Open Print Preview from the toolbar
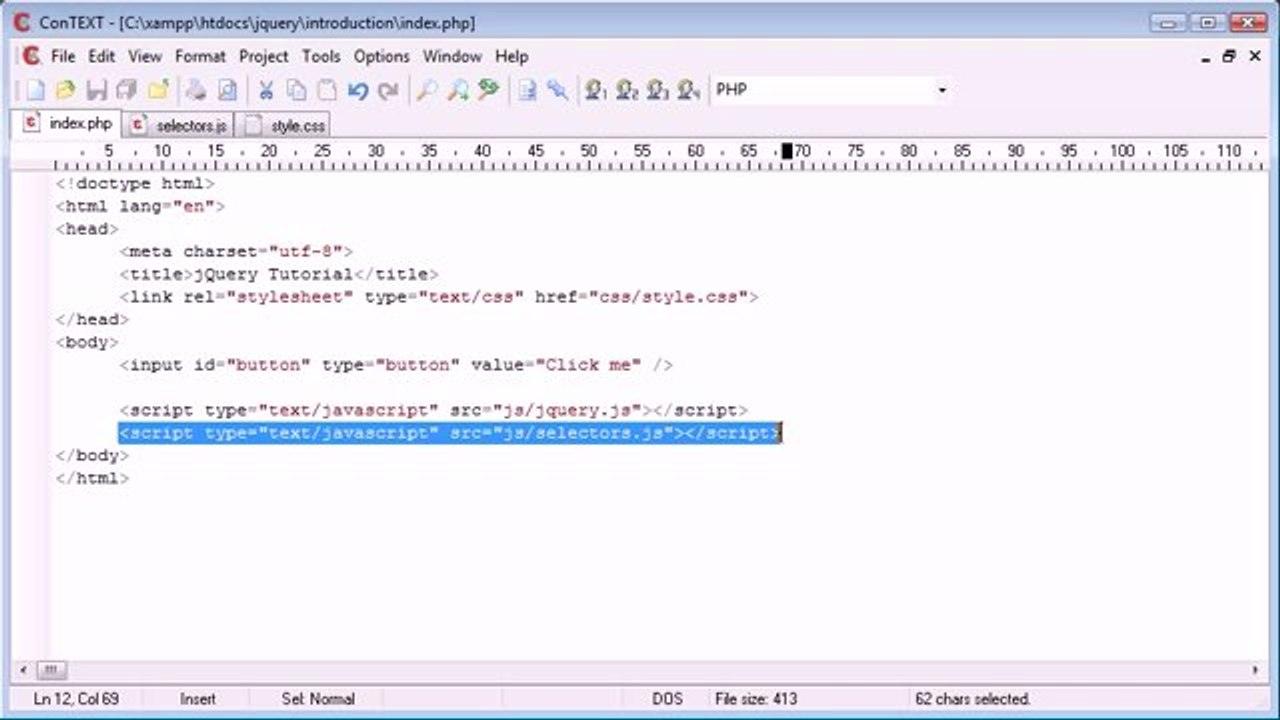Image resolution: width=1280 pixels, height=720 pixels. (x=227, y=90)
